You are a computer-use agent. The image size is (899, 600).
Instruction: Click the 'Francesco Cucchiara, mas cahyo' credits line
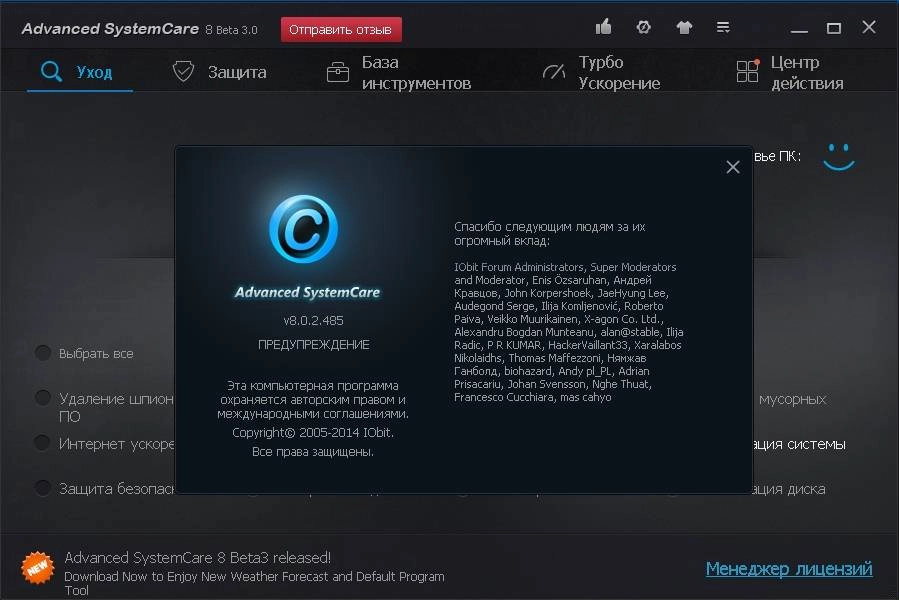coord(533,397)
